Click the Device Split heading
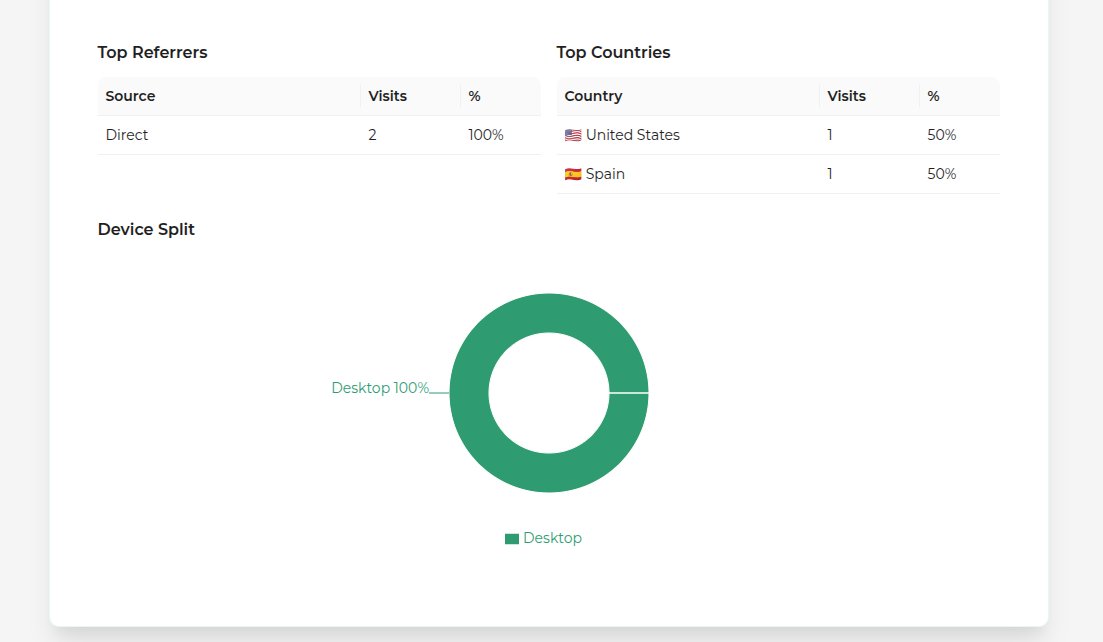The image size is (1103, 642). click(146, 229)
